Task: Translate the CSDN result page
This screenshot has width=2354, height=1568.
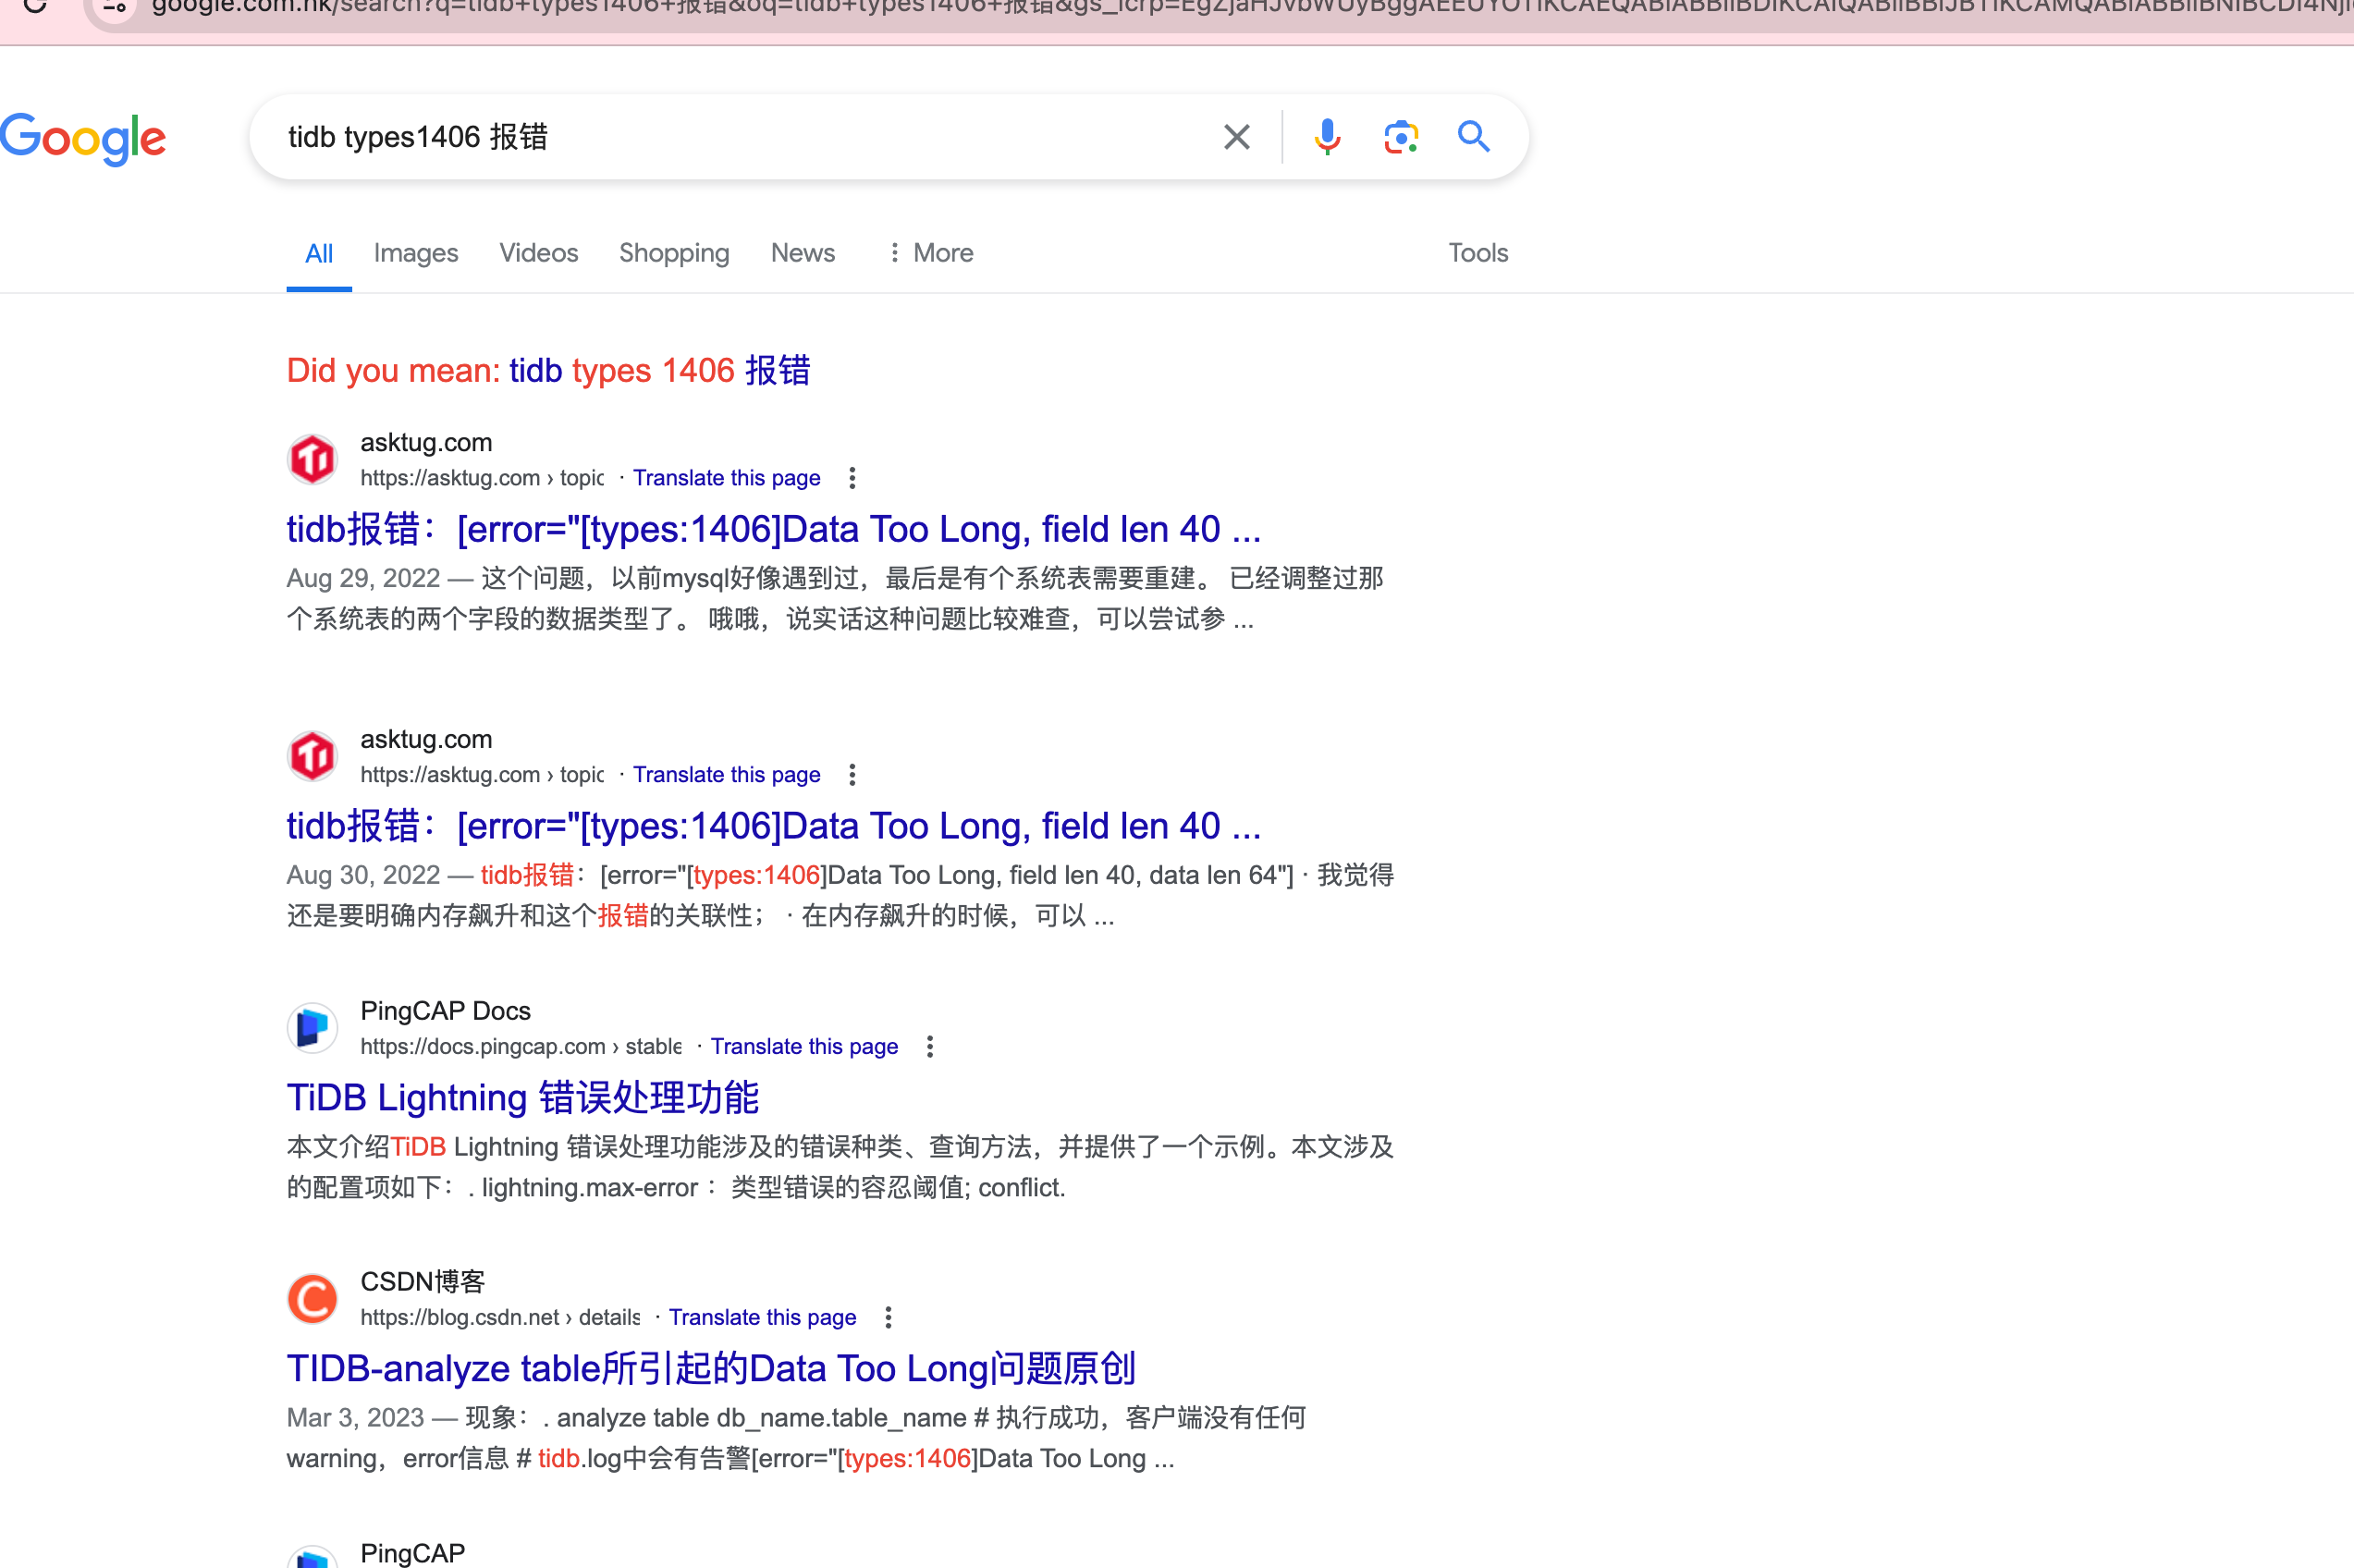Action: point(762,1318)
